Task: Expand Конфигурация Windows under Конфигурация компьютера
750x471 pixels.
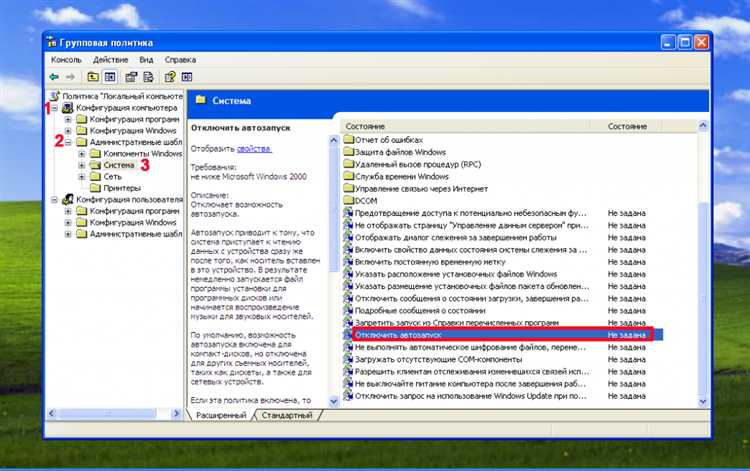Action: point(68,131)
